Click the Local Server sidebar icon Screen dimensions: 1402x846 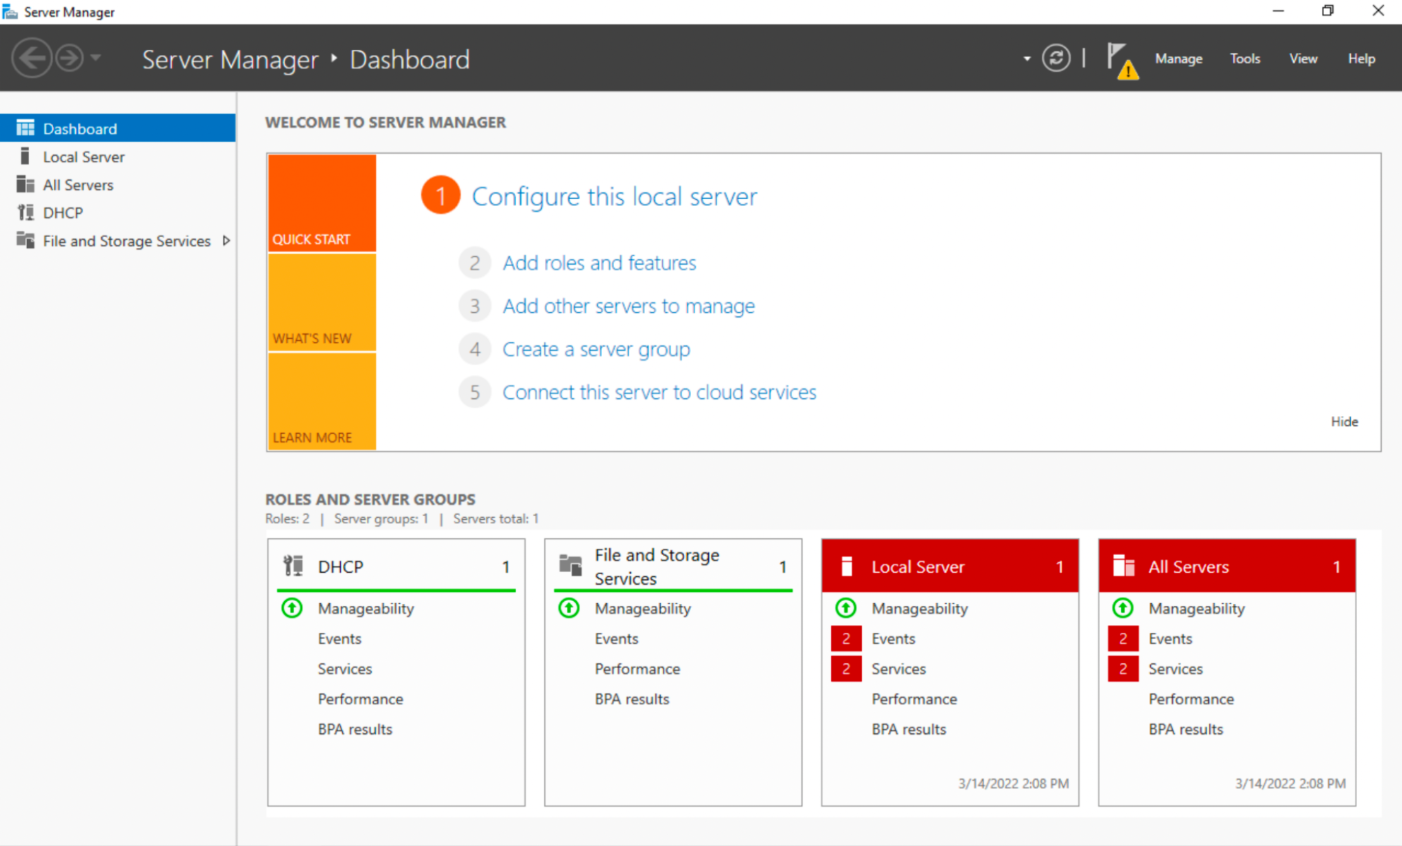pos(25,156)
